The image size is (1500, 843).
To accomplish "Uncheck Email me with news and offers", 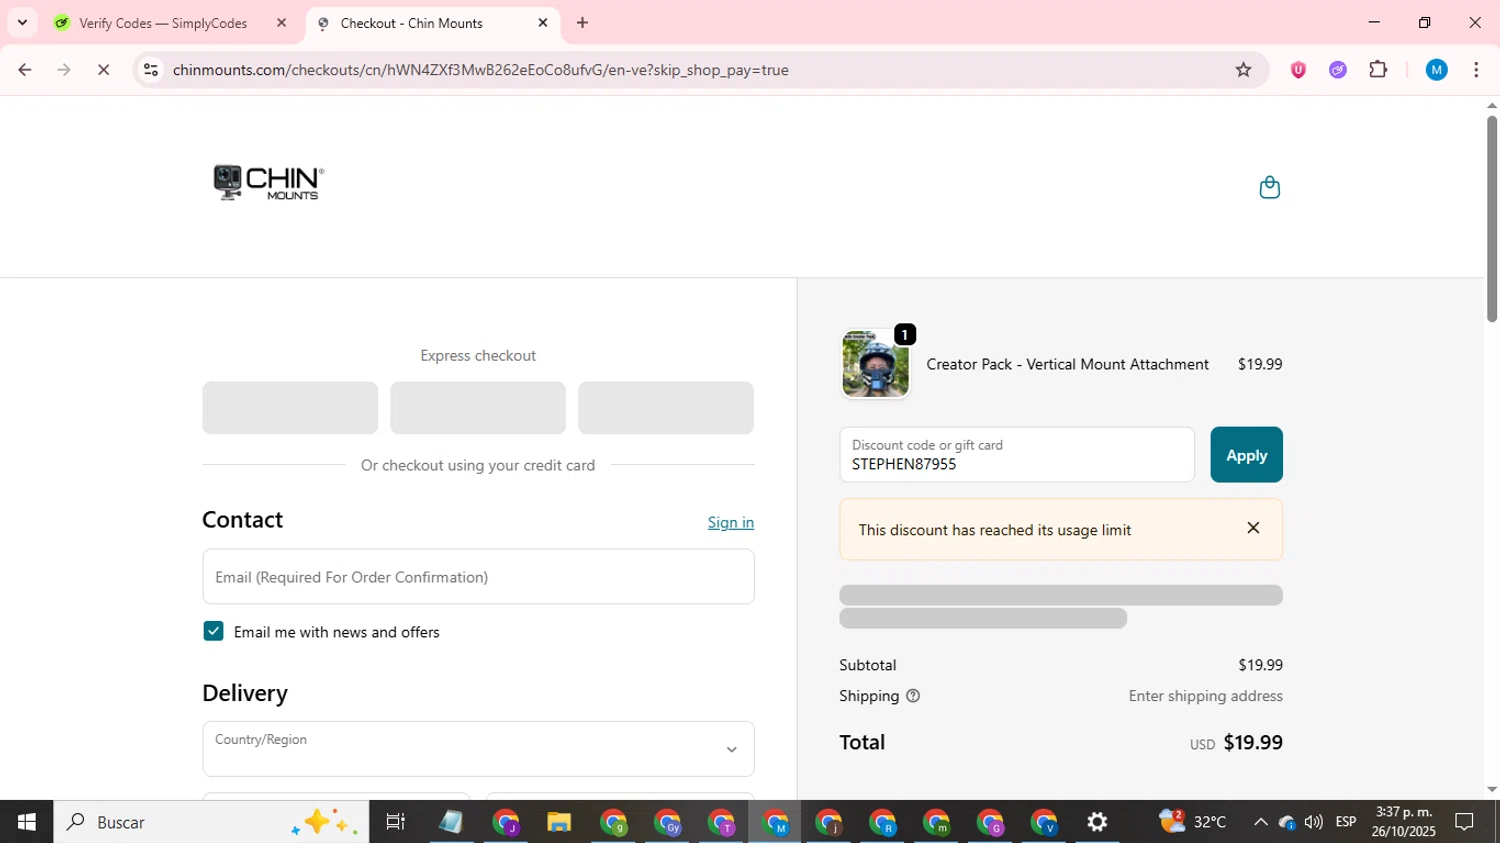I will [x=213, y=631].
